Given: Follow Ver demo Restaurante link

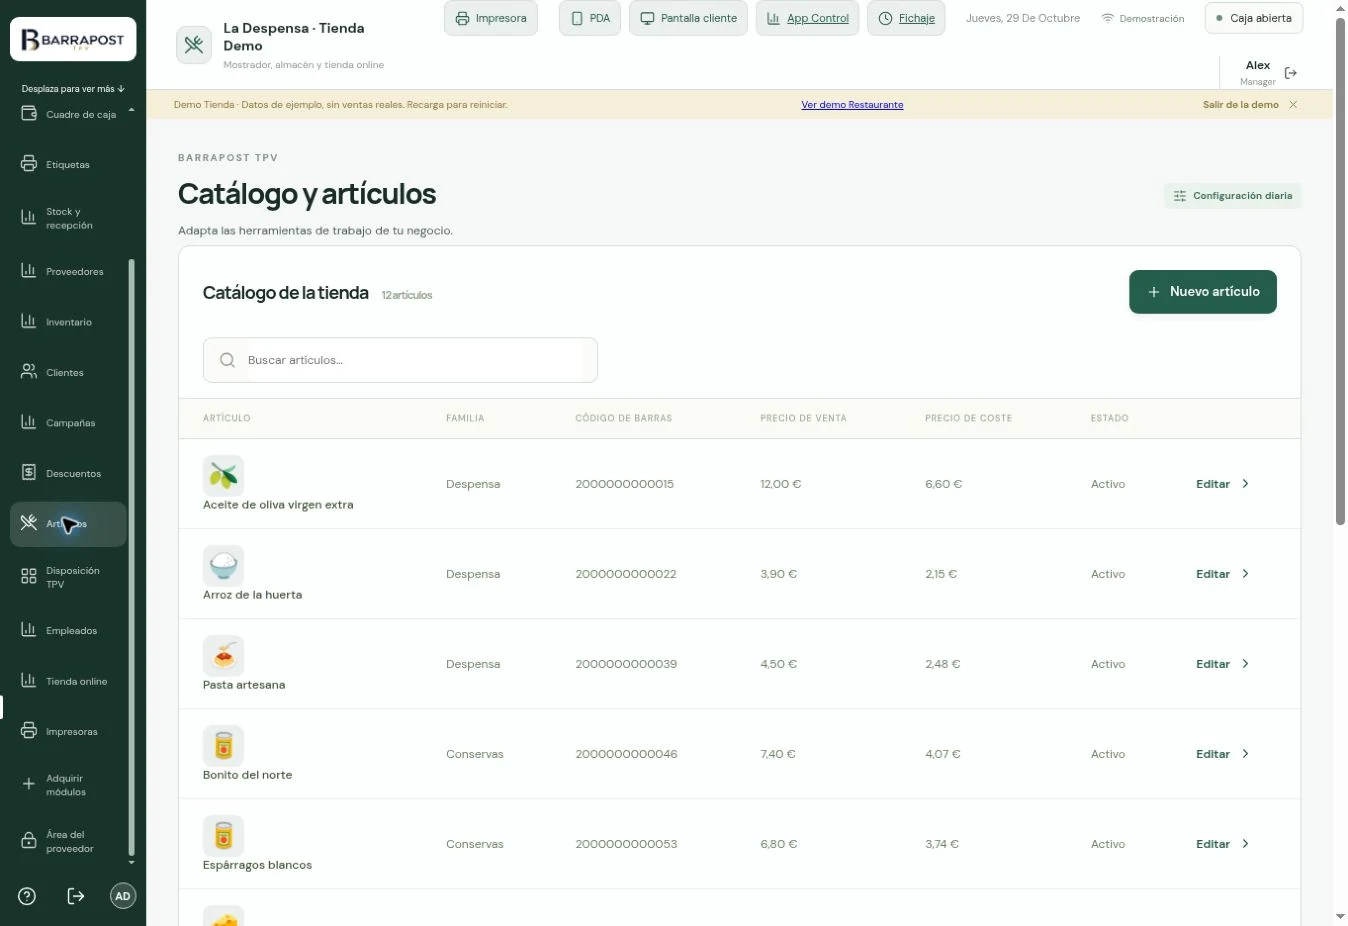Looking at the screenshot, I should point(852,105).
